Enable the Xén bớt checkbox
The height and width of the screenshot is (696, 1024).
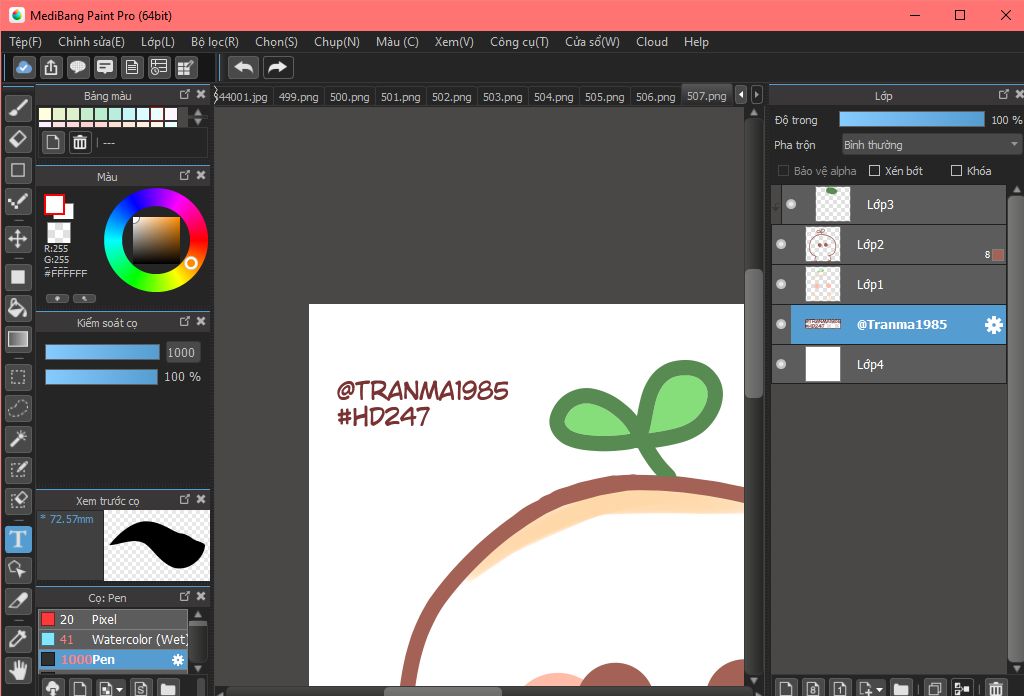tap(875, 171)
